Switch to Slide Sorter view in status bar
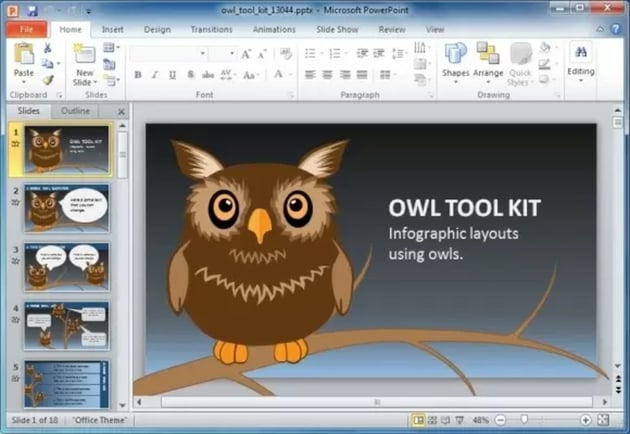 [x=433, y=420]
